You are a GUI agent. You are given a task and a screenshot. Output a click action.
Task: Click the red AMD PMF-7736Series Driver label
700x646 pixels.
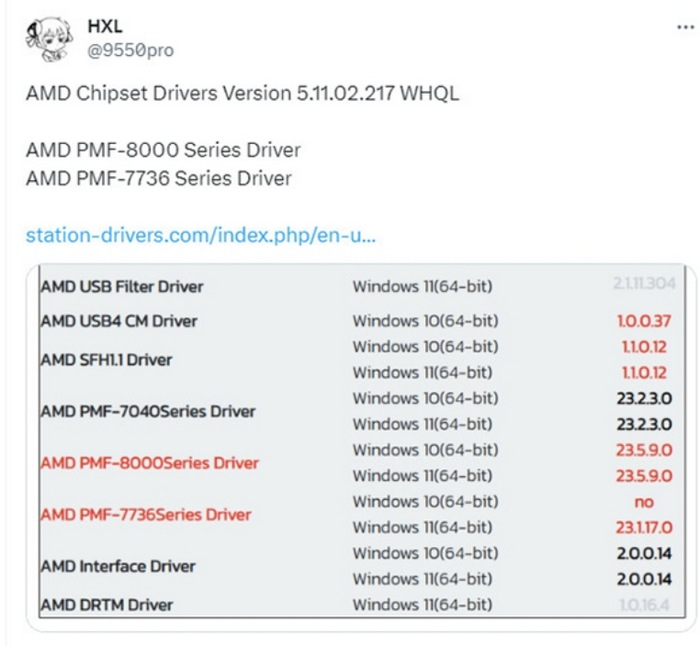point(145,515)
